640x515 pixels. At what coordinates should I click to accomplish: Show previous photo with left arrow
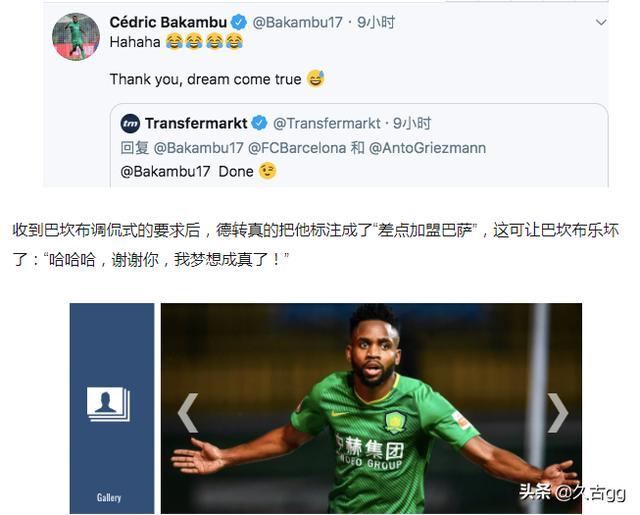point(188,413)
